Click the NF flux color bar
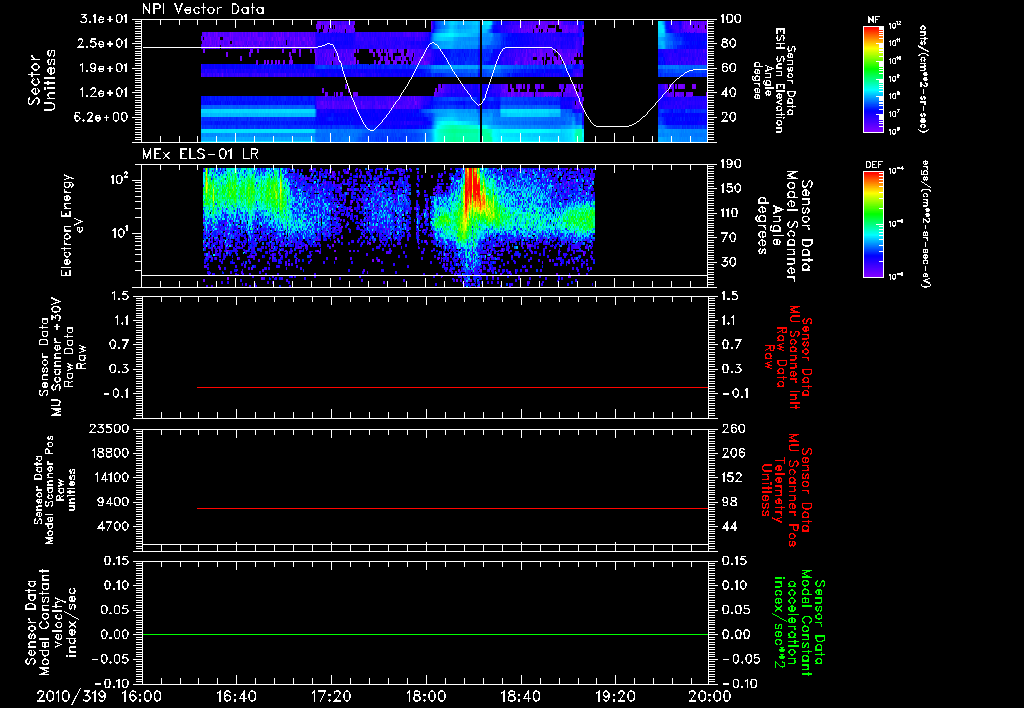The width and height of the screenshot is (1024, 708). click(874, 78)
